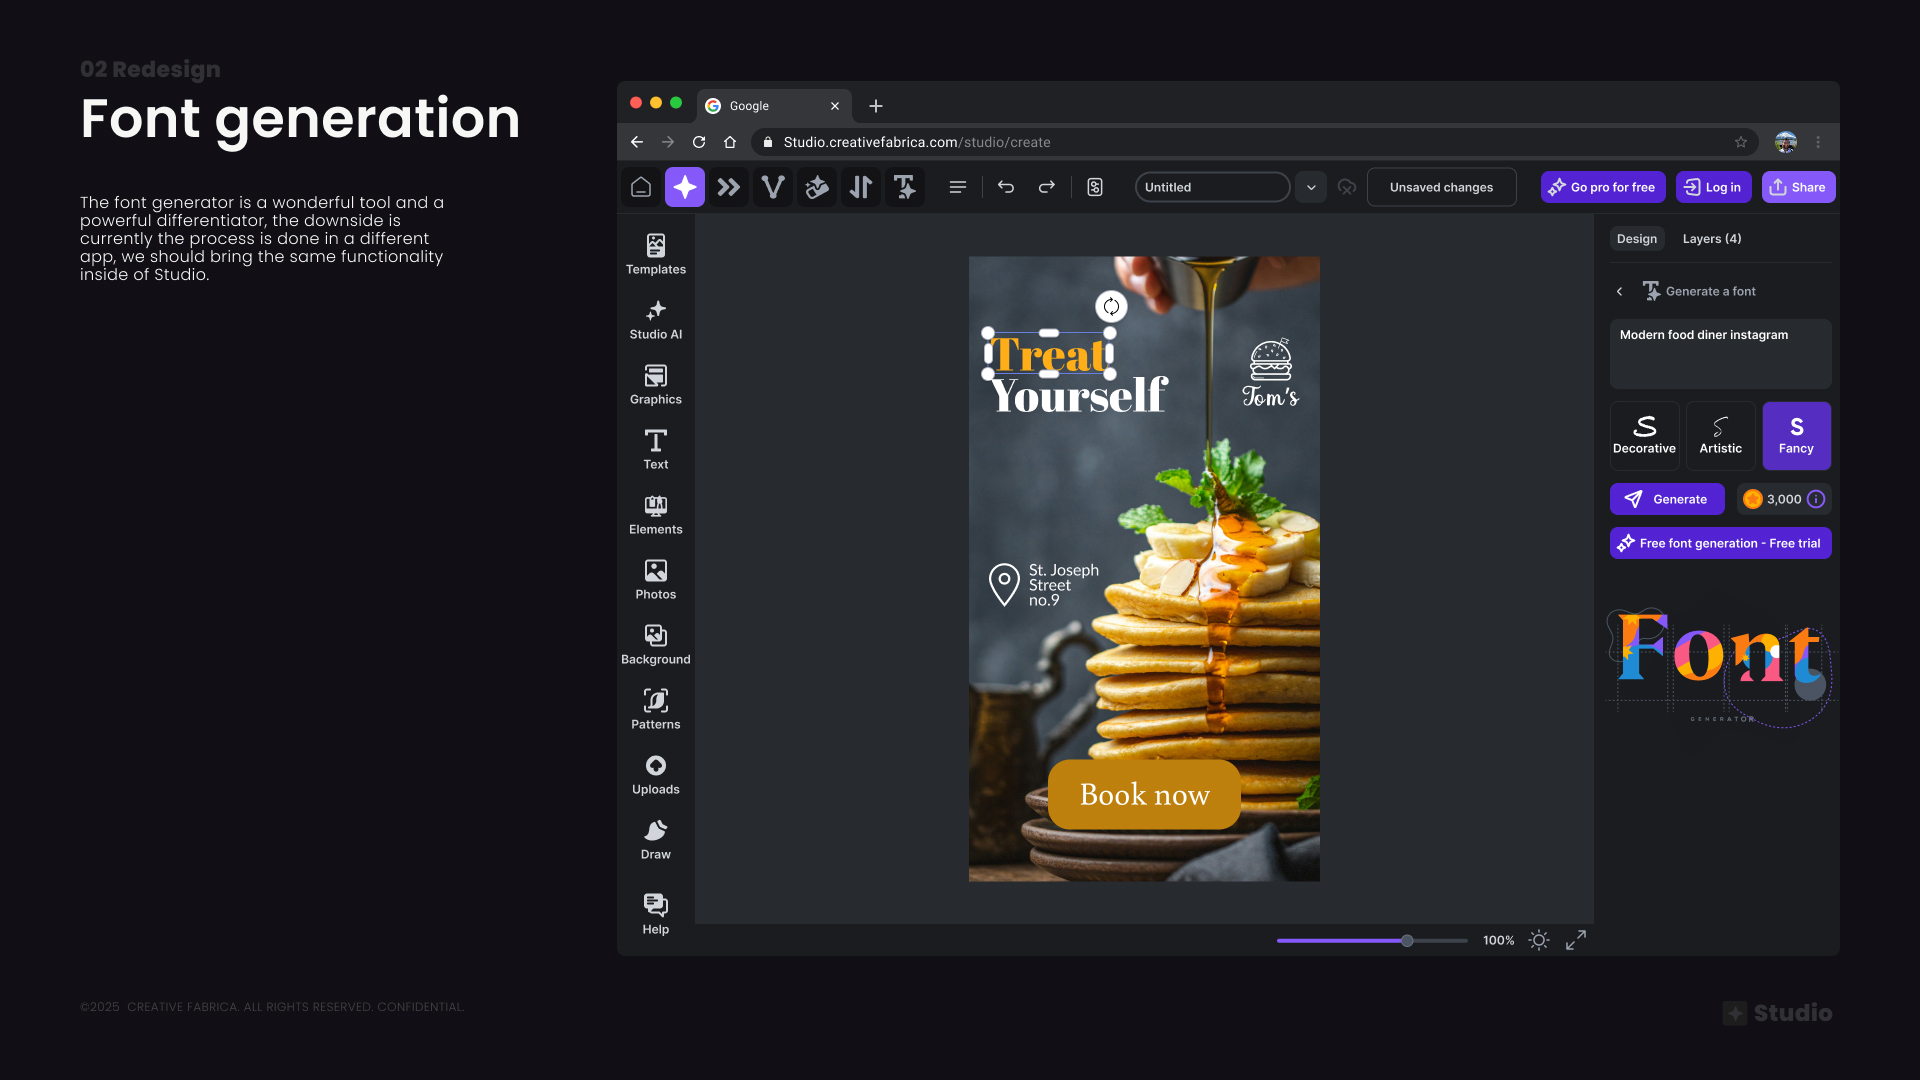
Task: Click the Modern food diner instagram prompt field
Action: [1719, 354]
